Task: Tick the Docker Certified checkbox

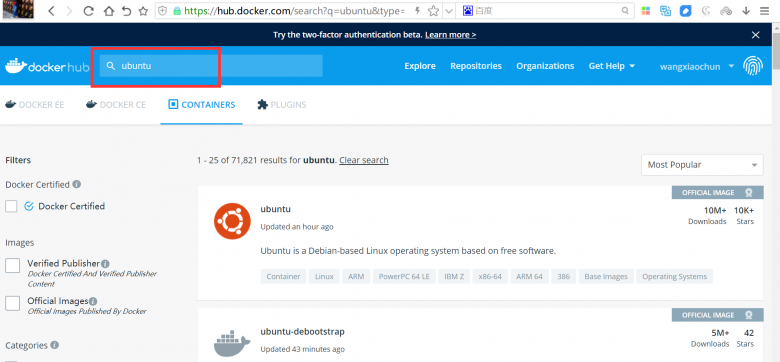Action: tap(11, 206)
